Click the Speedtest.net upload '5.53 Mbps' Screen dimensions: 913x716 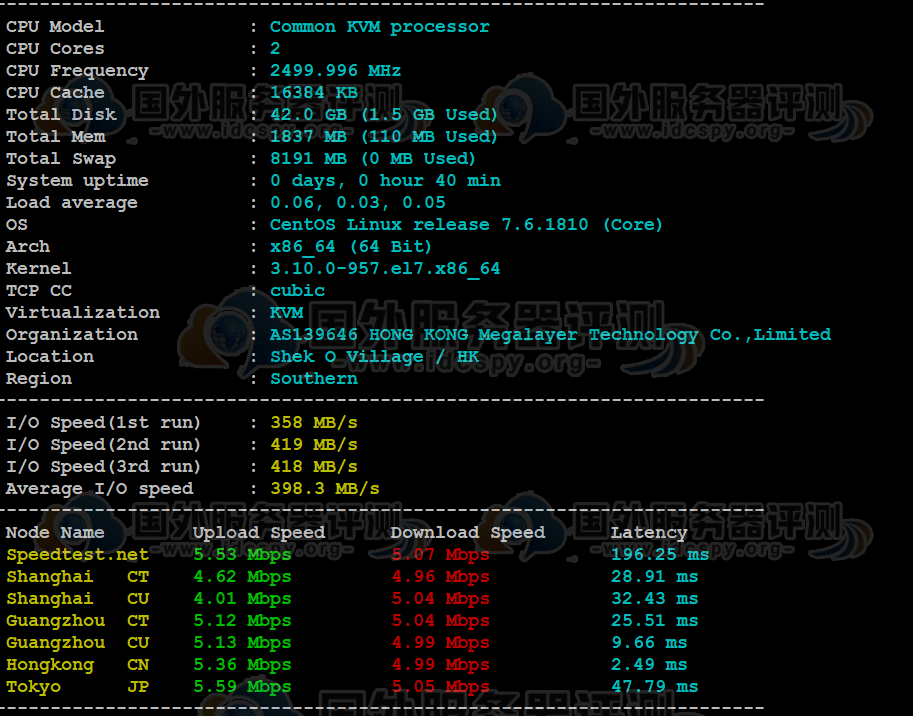tap(242, 555)
